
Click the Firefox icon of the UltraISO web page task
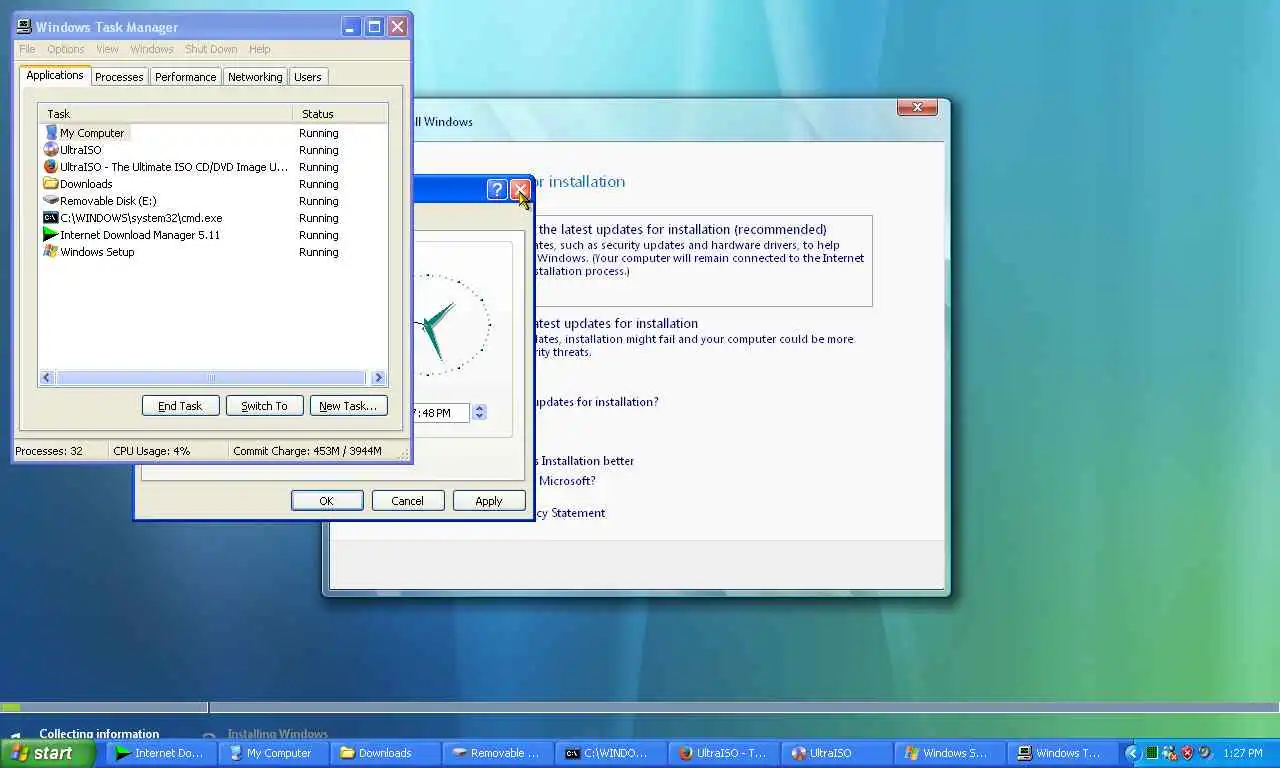pos(51,167)
